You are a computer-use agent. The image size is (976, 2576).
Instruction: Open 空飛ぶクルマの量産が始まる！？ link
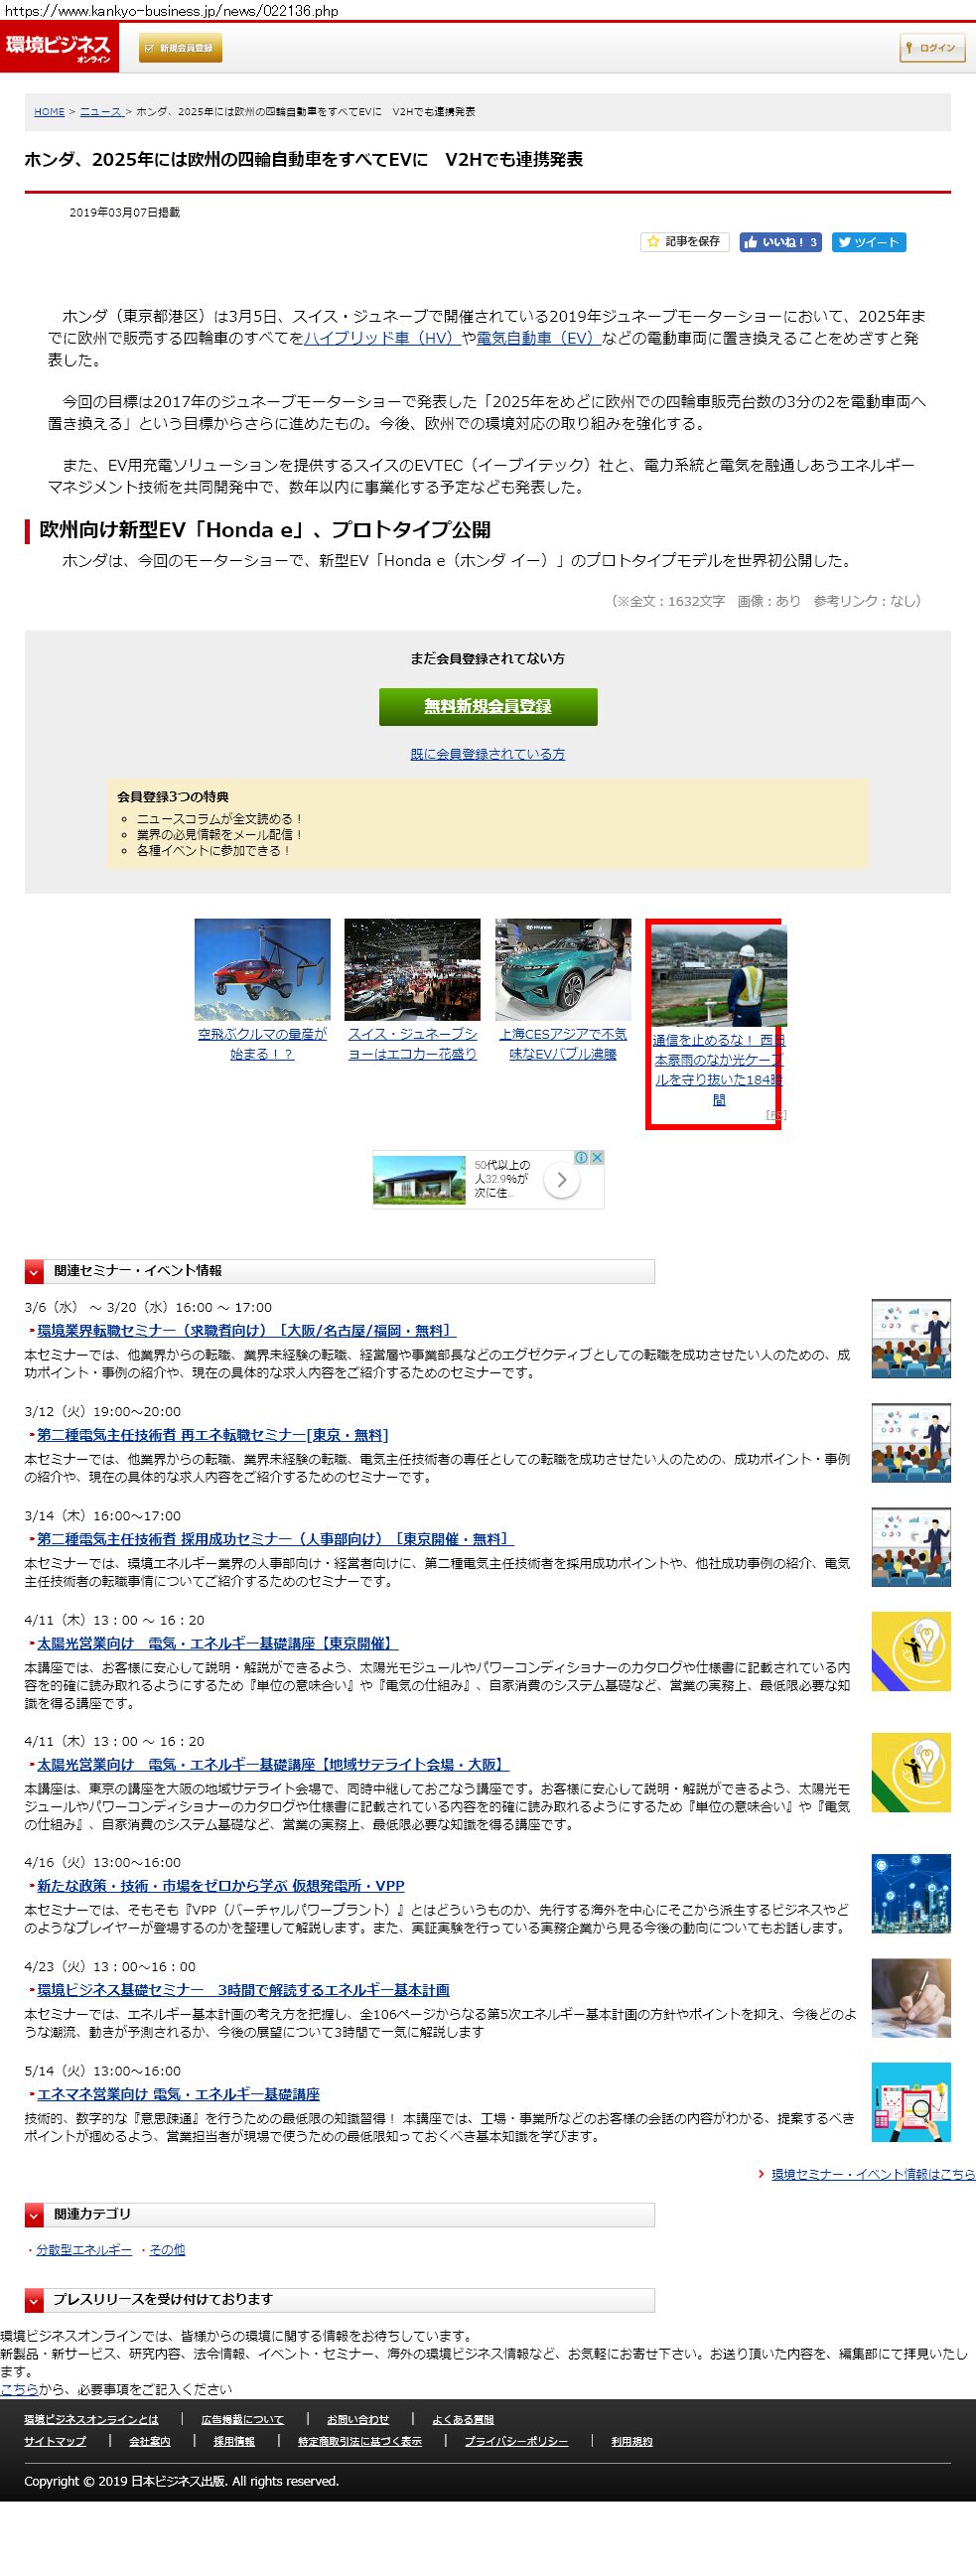pyautogui.click(x=262, y=1044)
